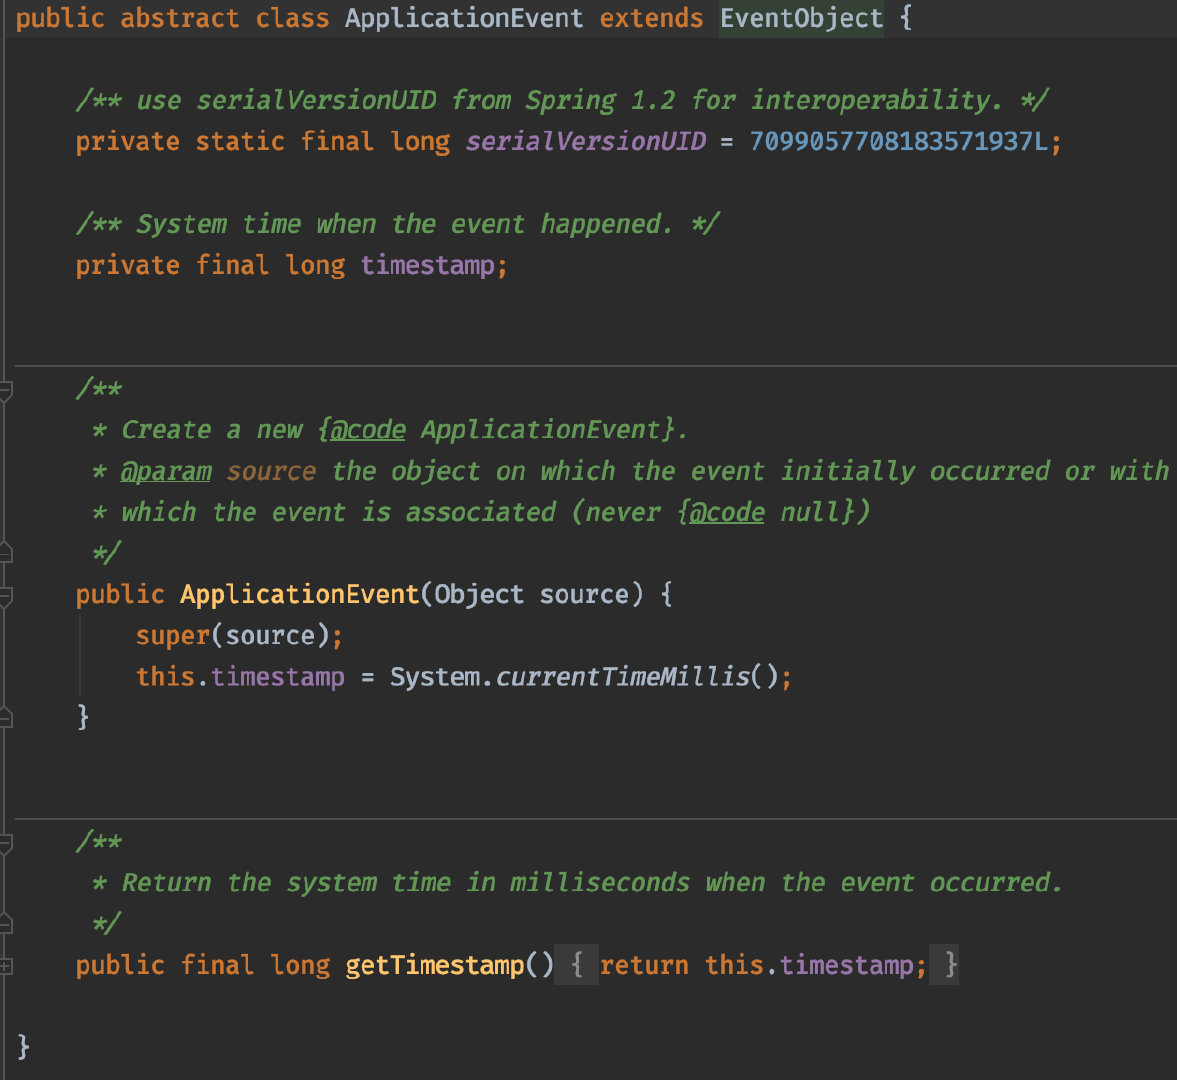Viewport: 1177px width, 1080px height.
Task: Collapse the constructor Javadoc comment fold marker
Action: [x=5, y=391]
